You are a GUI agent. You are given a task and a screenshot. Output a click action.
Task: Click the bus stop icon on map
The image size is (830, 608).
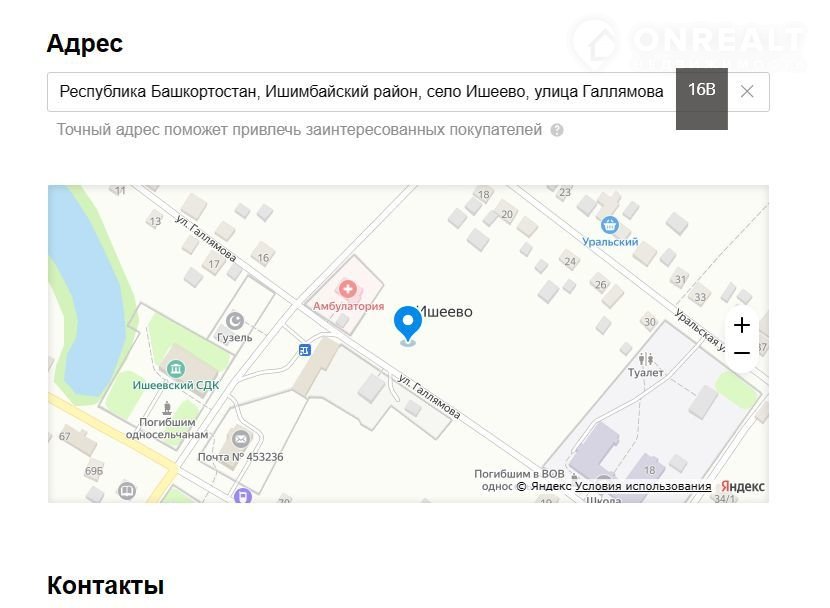pos(304,350)
